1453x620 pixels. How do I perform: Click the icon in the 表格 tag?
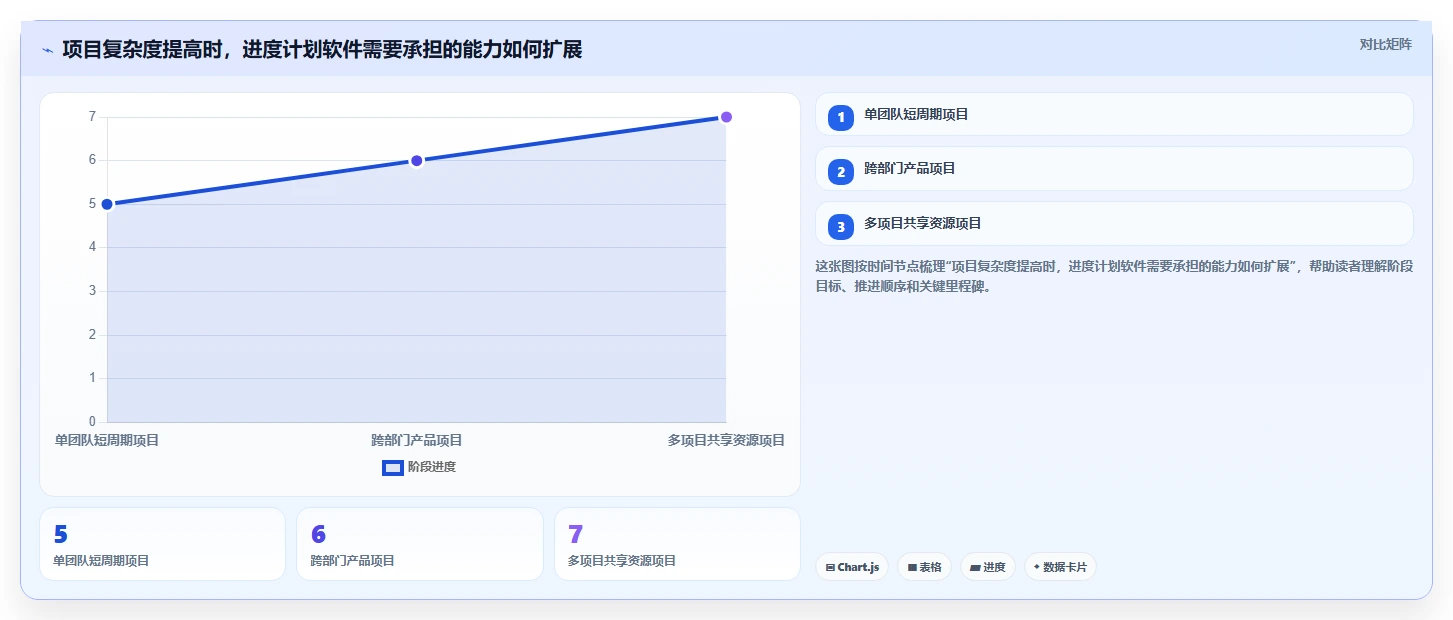(x=912, y=568)
